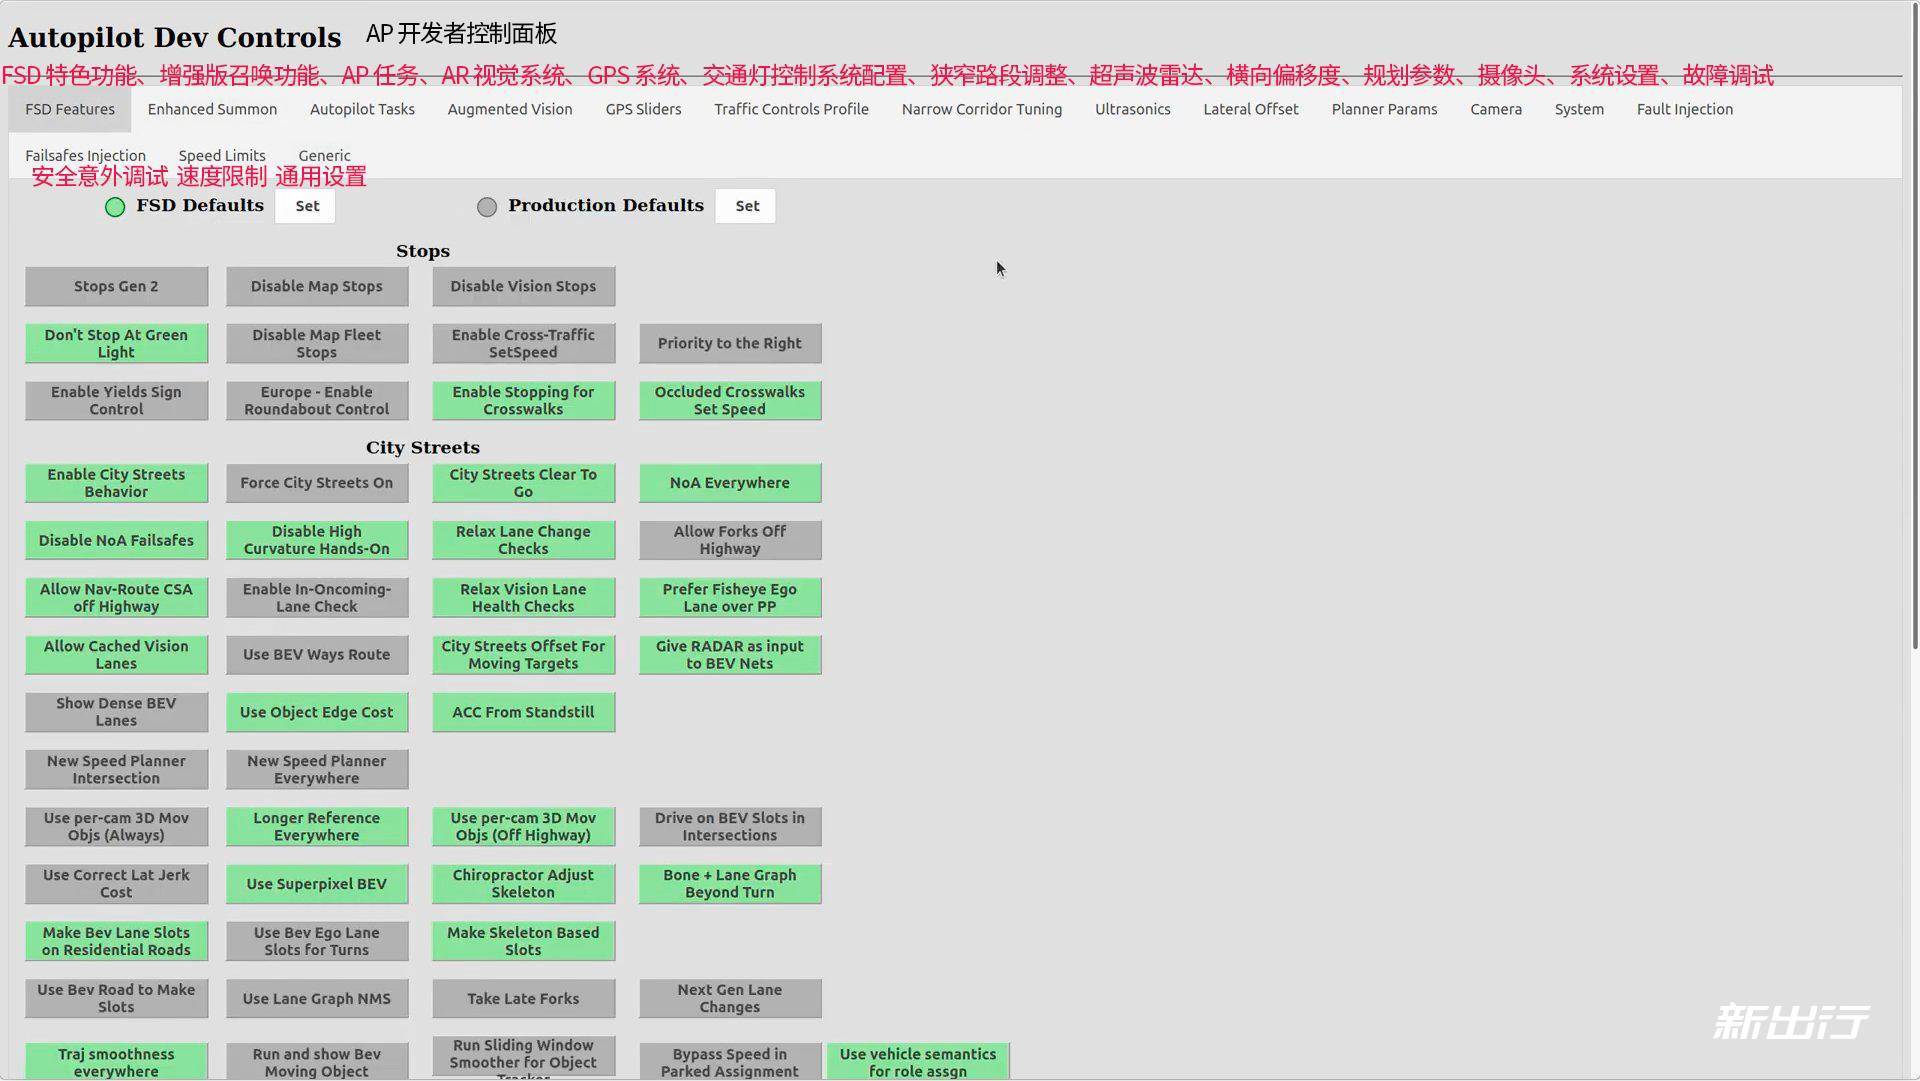Image resolution: width=1920 pixels, height=1081 pixels.
Task: Toggle City Streets Offset For Moving Targets
Action: click(523, 655)
